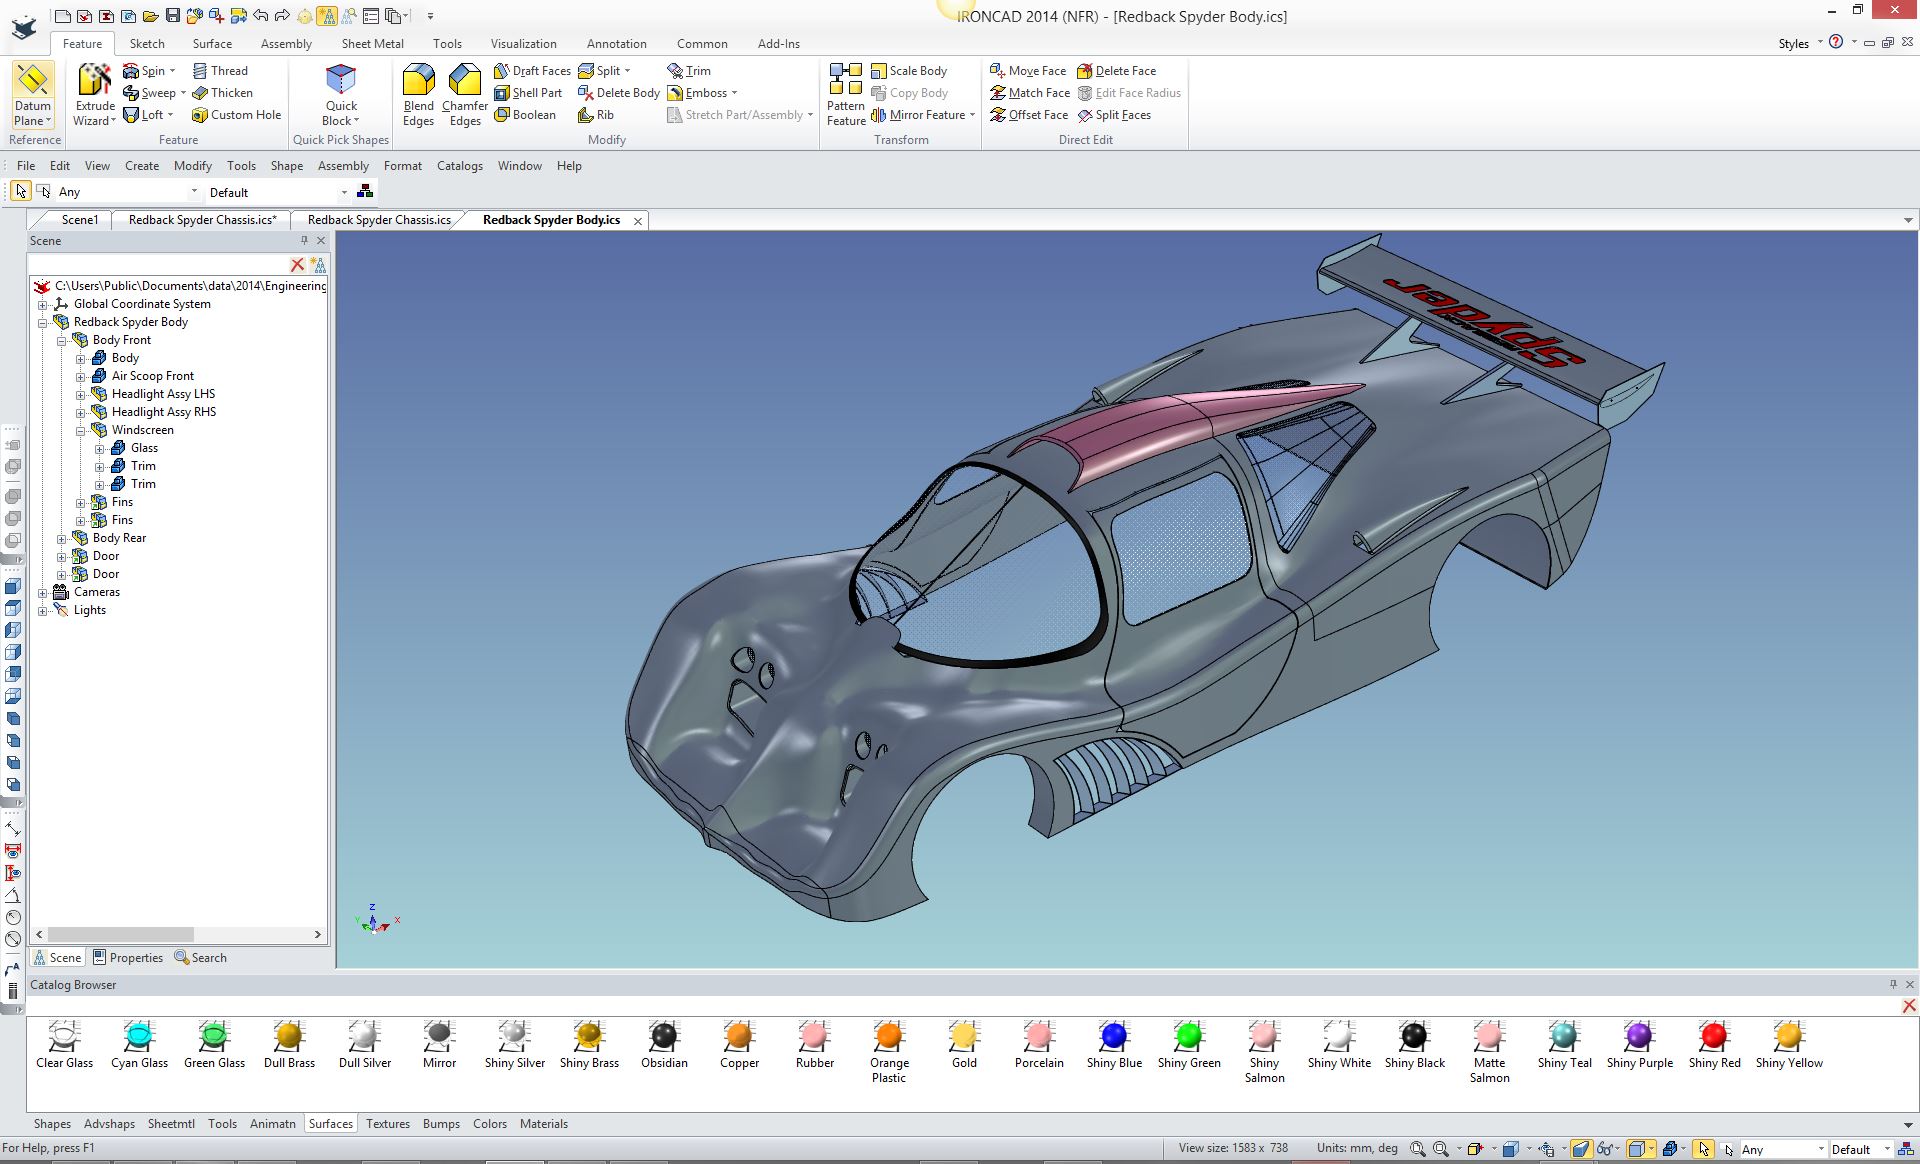
Task: Pin the Catalog Browser panel
Action: tap(1893, 985)
